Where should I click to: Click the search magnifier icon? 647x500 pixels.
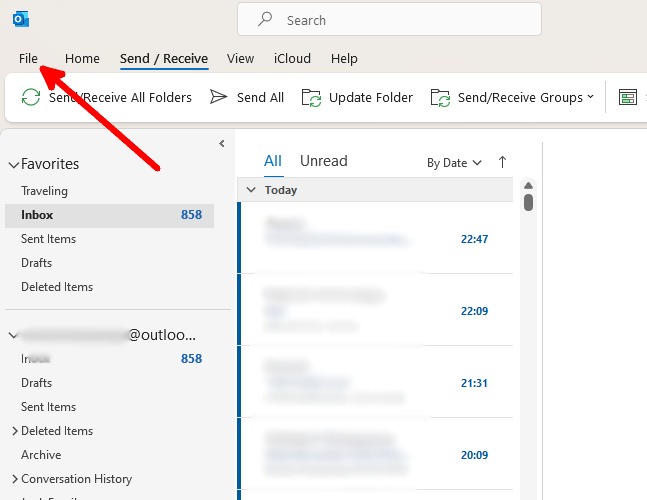pos(265,19)
